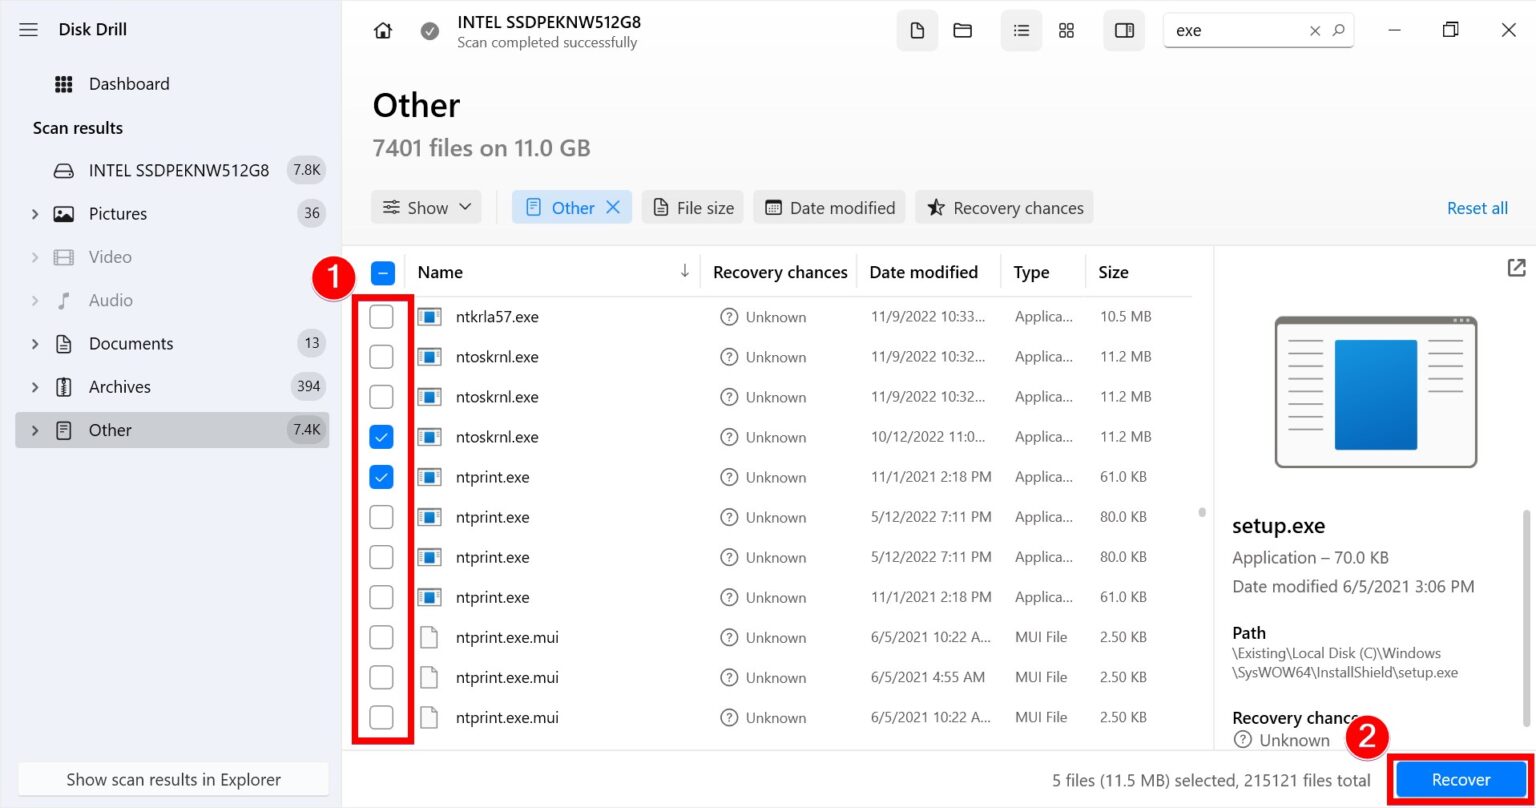The height and width of the screenshot is (808, 1536).
Task: Toggle the select-all checkbox in header
Action: [x=381, y=271]
